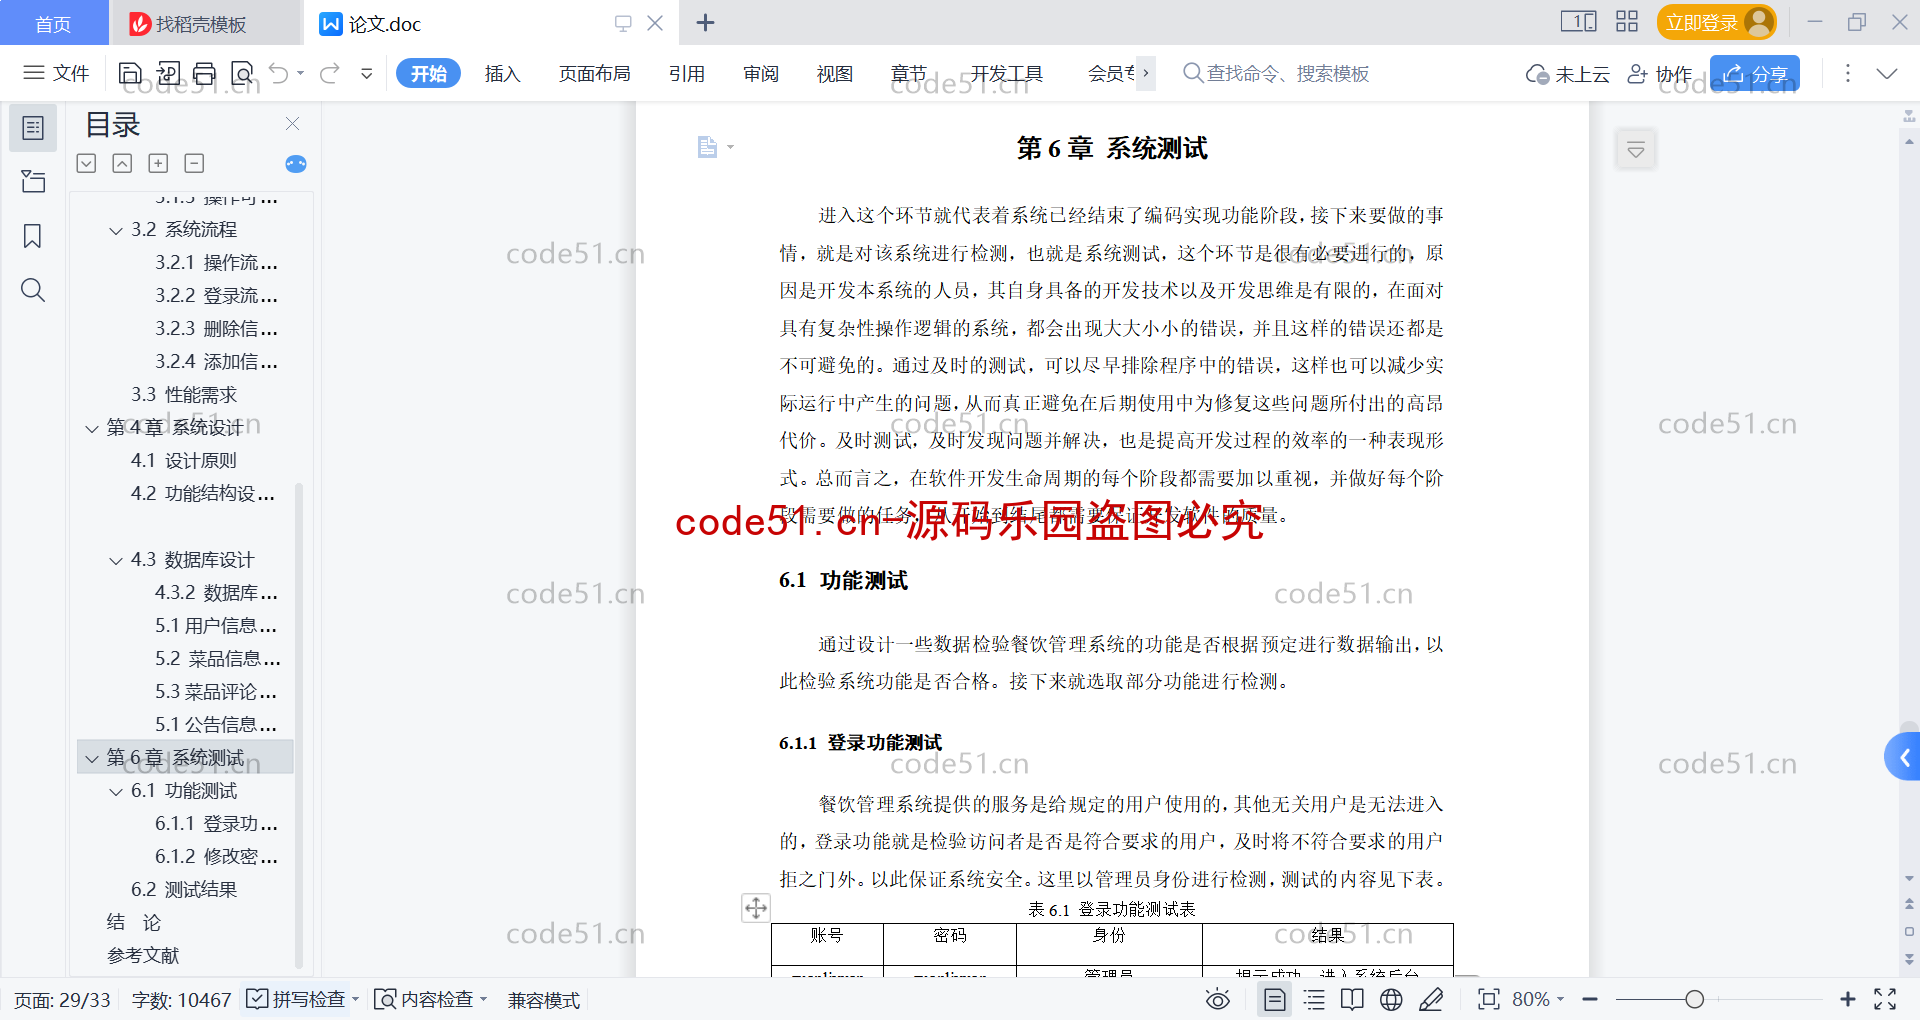
Task: Switch to outline view icon in status bar
Action: coord(1314,999)
